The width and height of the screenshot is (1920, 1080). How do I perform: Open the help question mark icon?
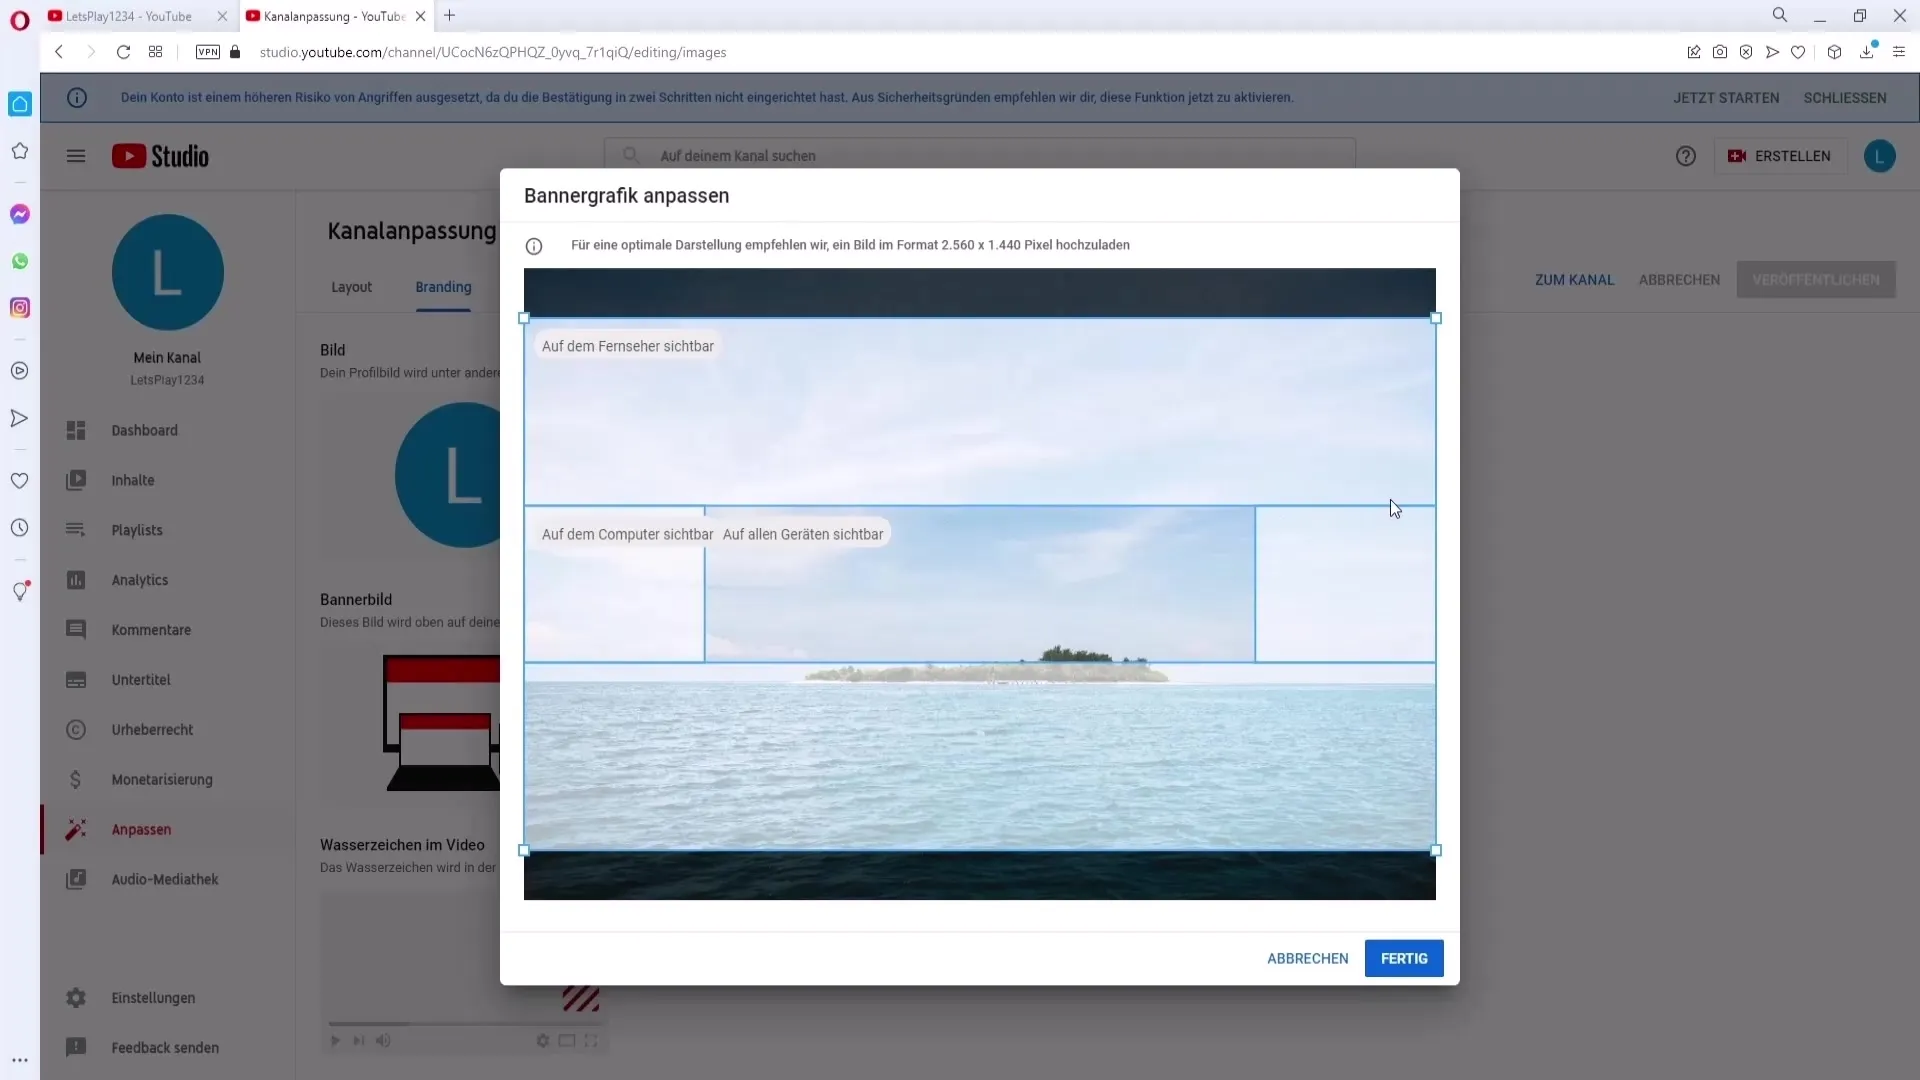coord(1686,156)
